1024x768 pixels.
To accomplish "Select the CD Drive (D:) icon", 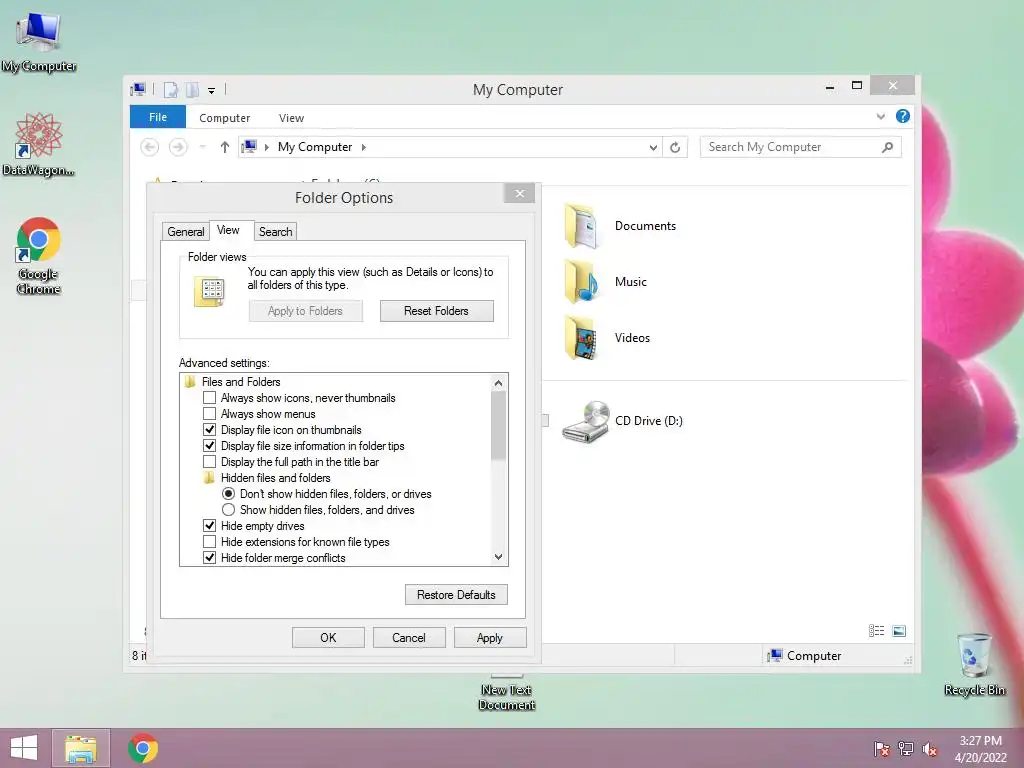I will pos(585,421).
